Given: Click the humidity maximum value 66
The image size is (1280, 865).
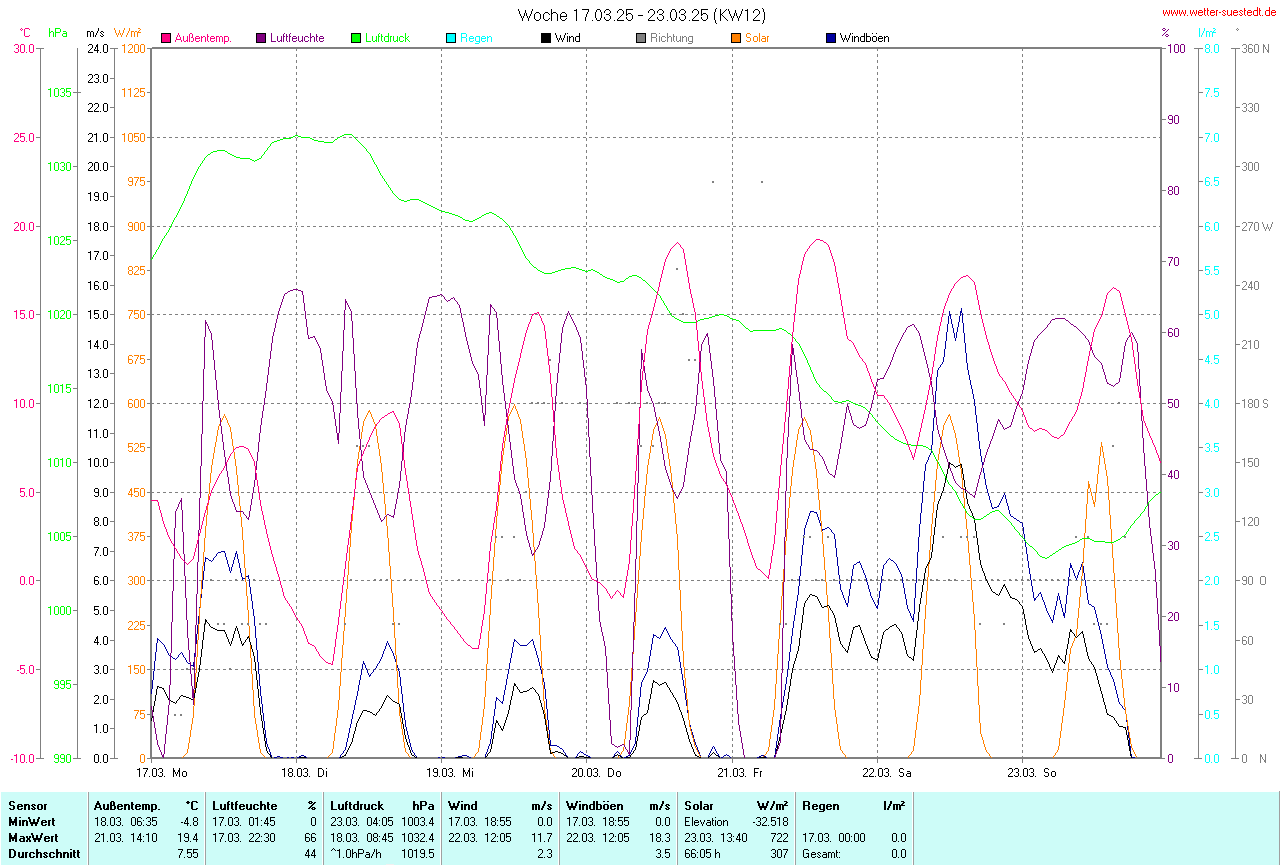Looking at the screenshot, I should tap(311, 837).
